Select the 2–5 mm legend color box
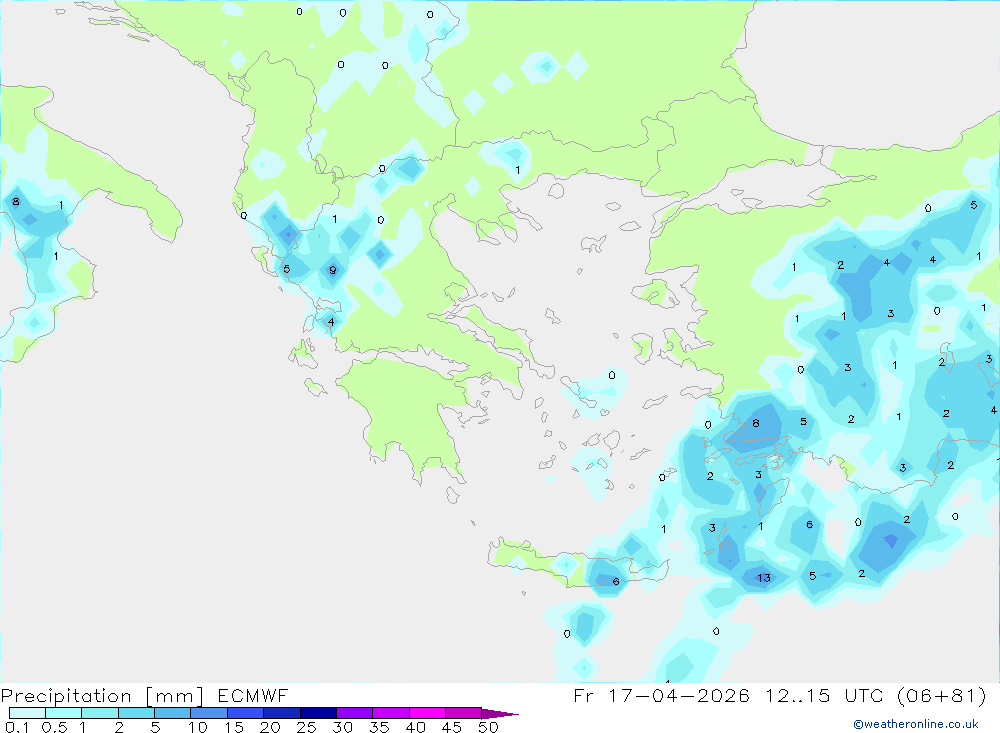 pos(136,713)
